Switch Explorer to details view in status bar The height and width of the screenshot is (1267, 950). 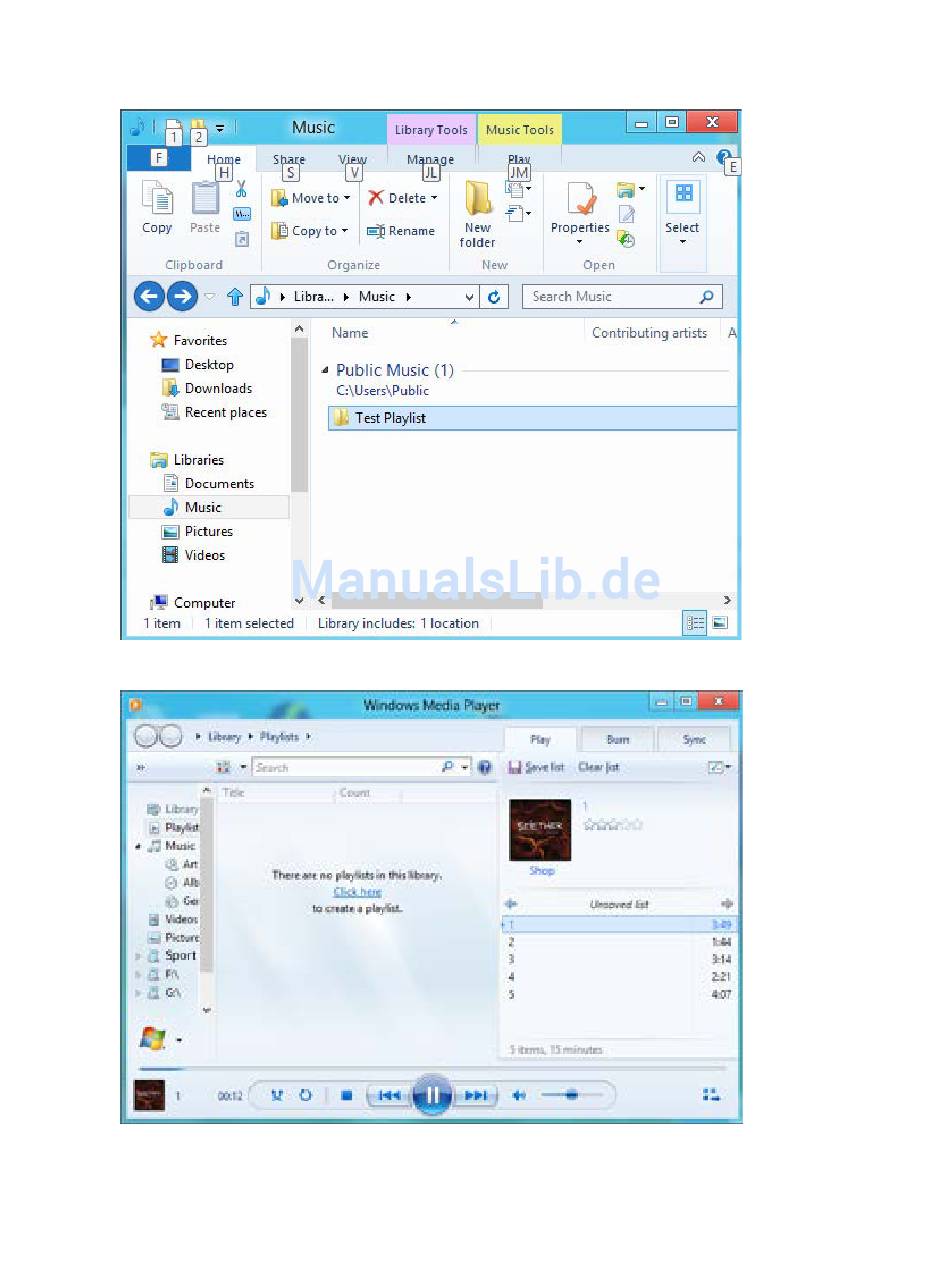click(695, 623)
